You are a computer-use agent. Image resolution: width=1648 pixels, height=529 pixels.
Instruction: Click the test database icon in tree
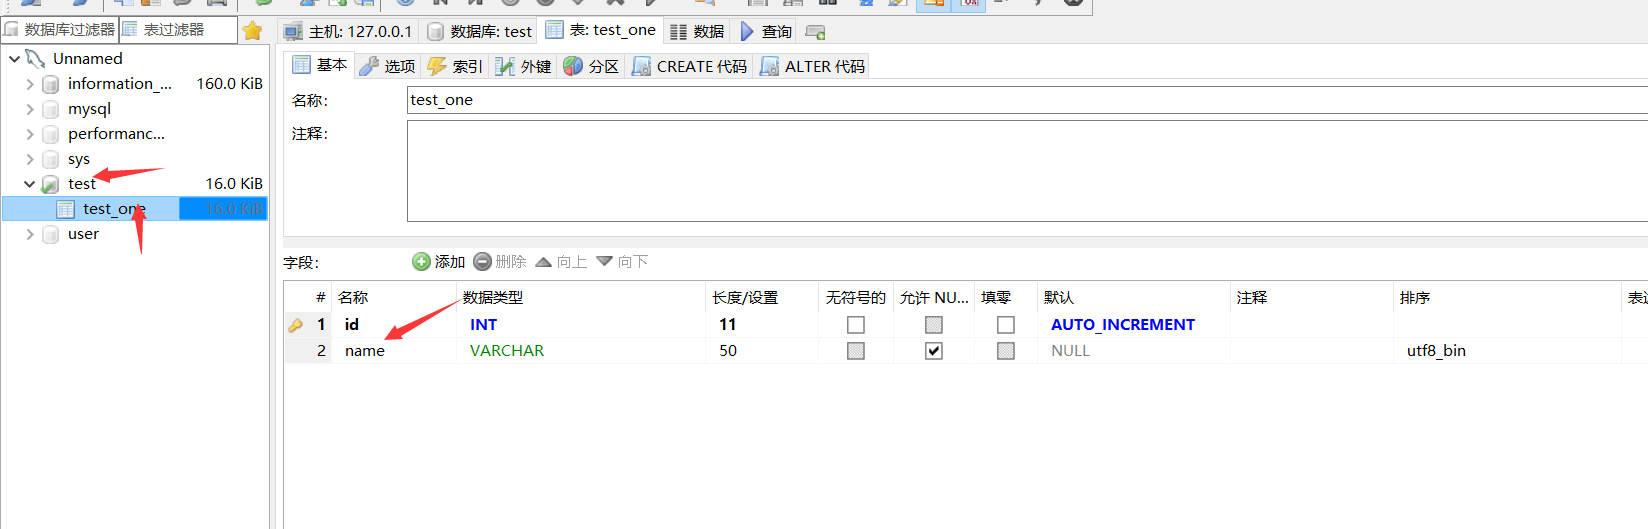point(51,184)
